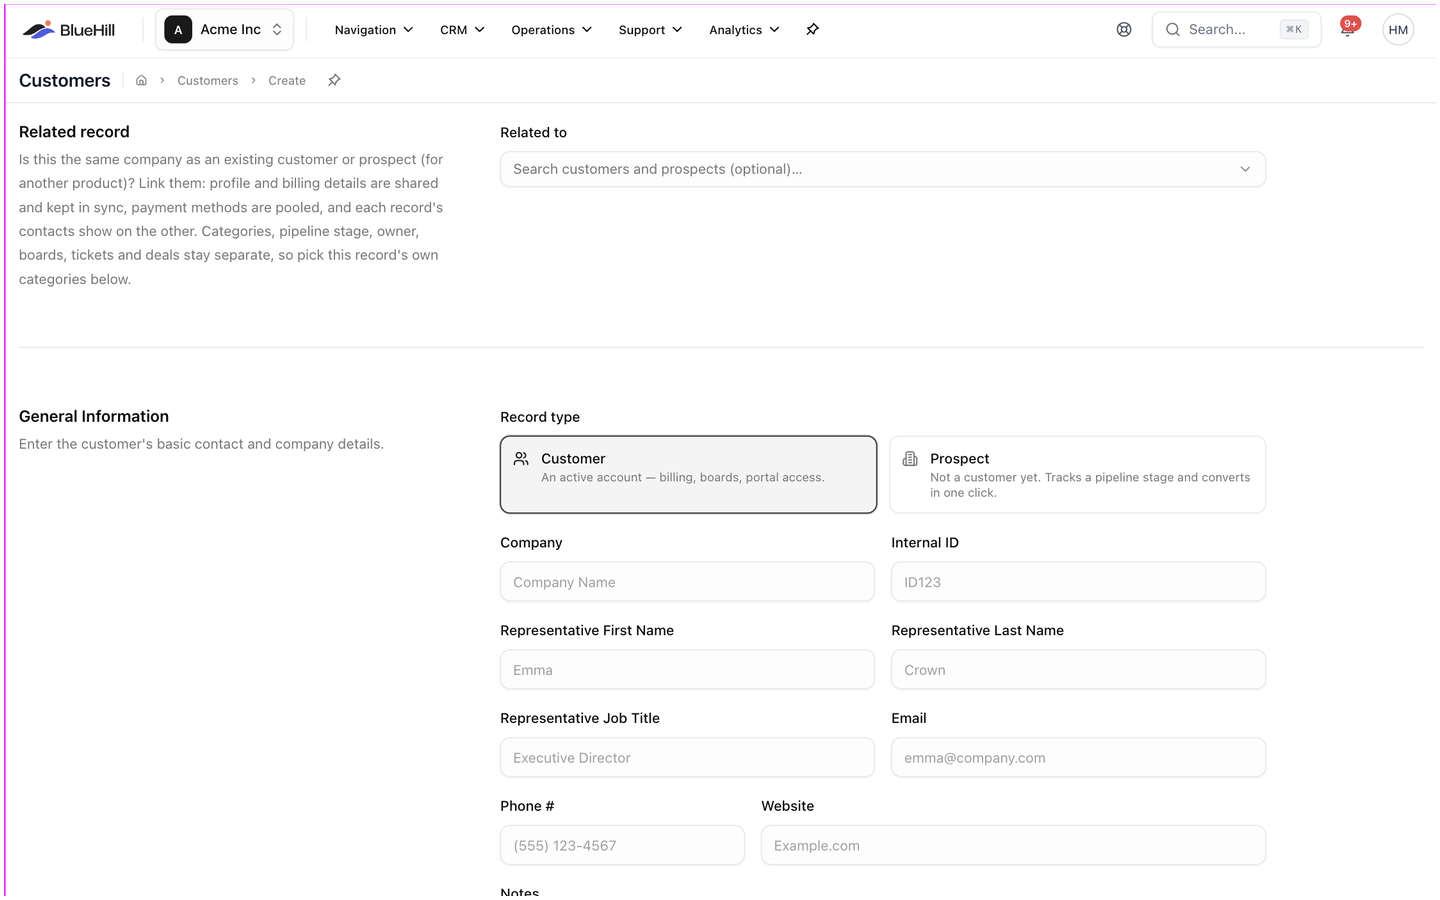Click the Company Name field
Image resolution: width=1440 pixels, height=900 pixels.
pyautogui.click(x=687, y=582)
